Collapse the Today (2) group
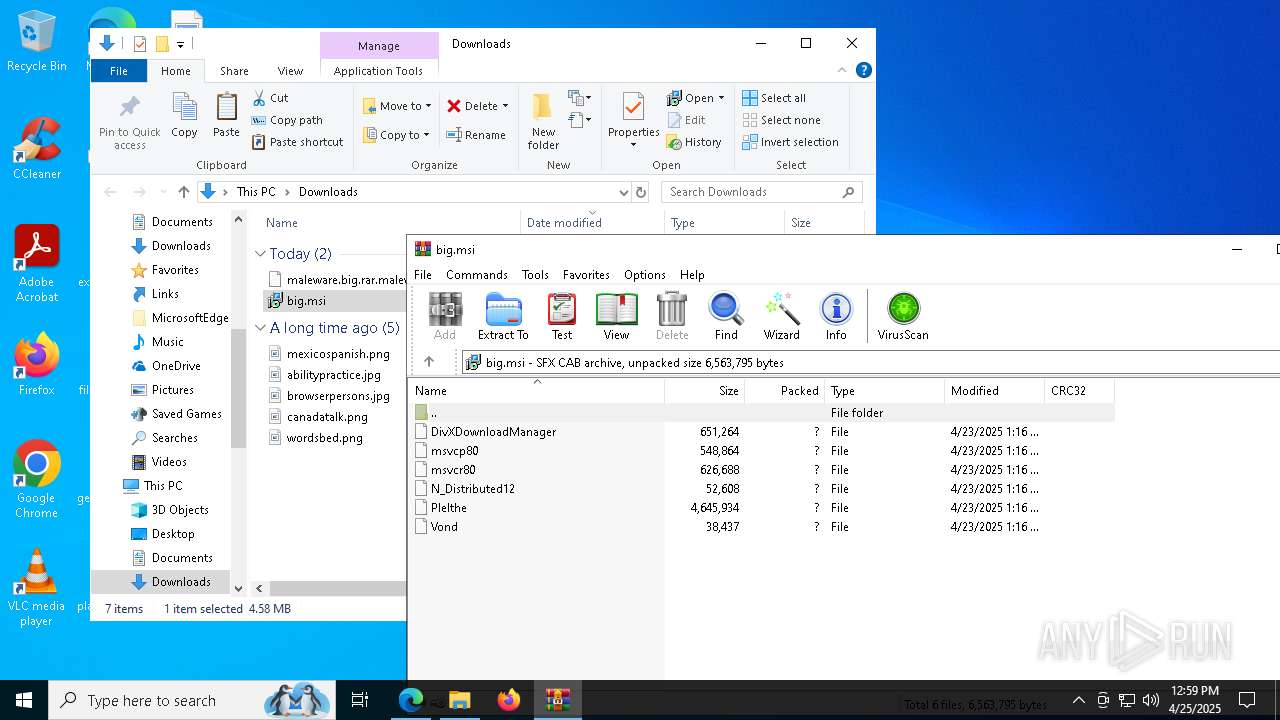Image resolution: width=1280 pixels, height=720 pixels. click(x=260, y=254)
